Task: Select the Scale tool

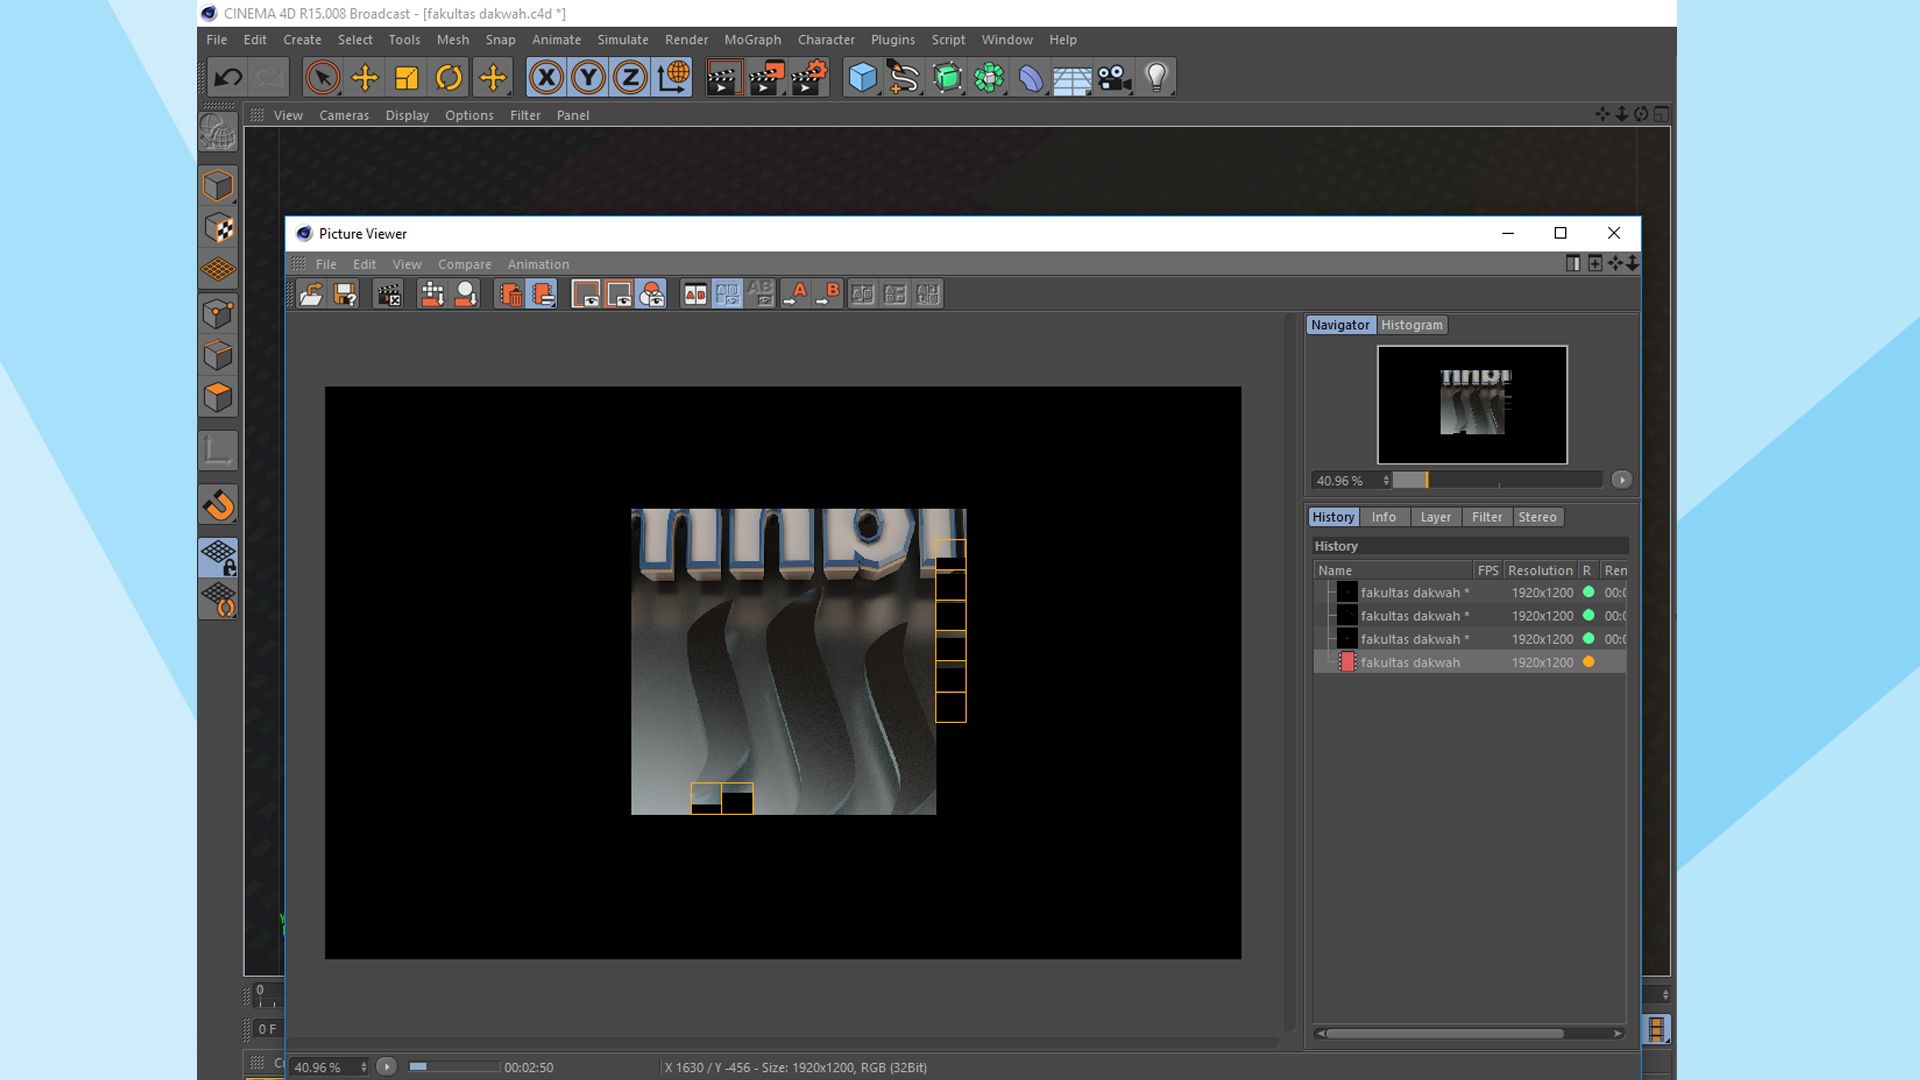Action: [x=407, y=77]
